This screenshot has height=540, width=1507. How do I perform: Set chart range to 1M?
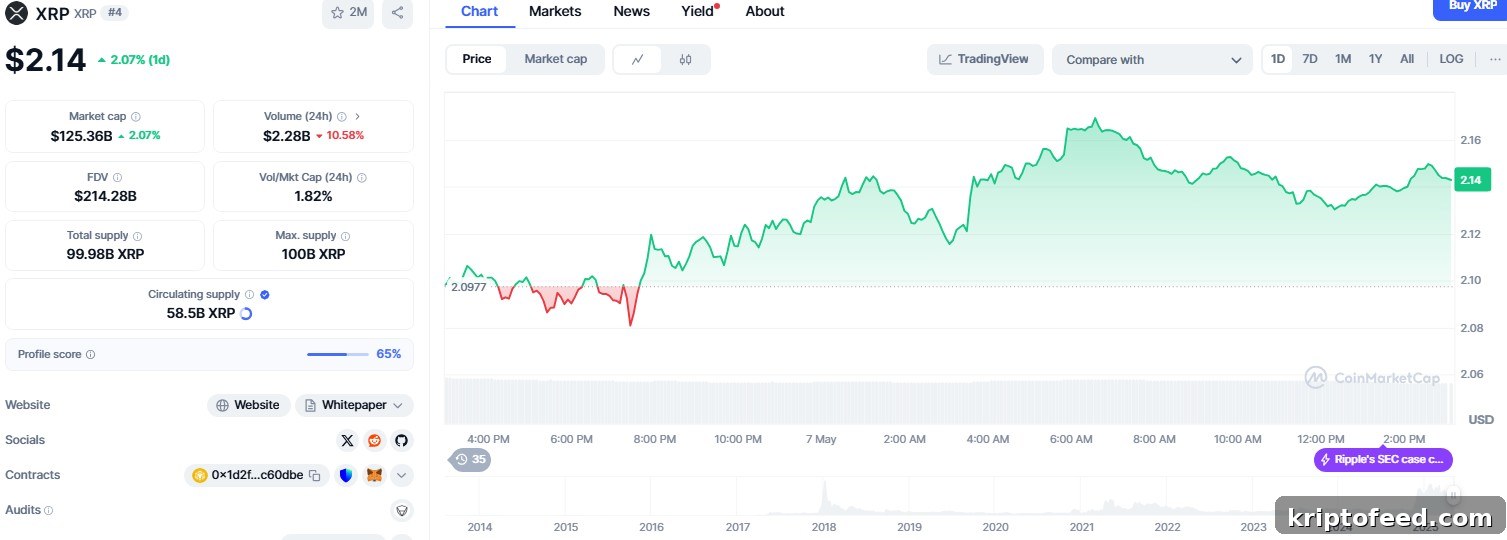(x=1343, y=59)
